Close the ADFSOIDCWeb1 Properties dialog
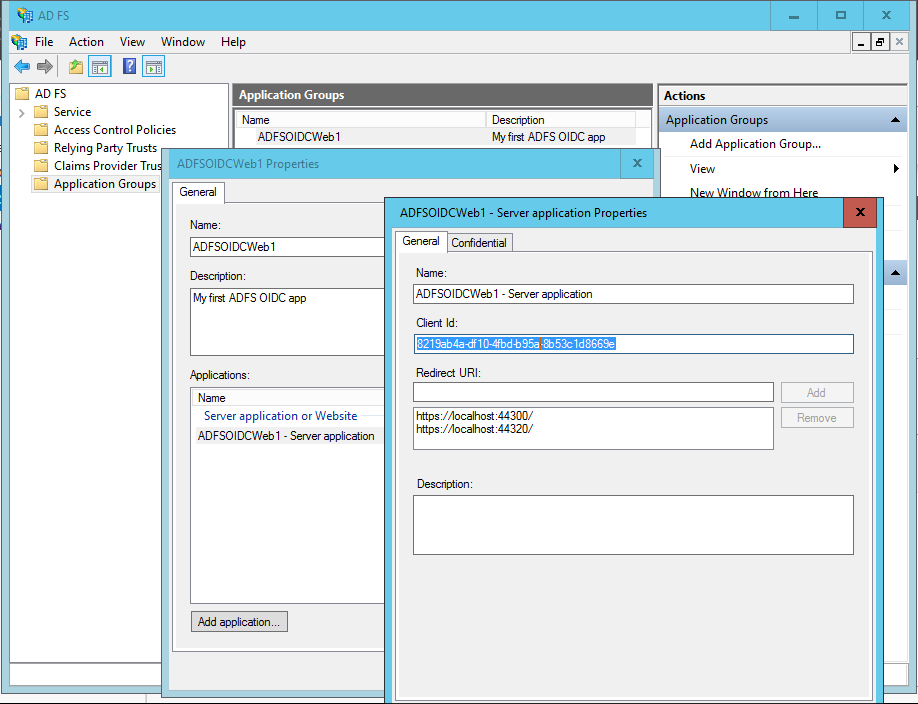The image size is (918, 704). pos(638,163)
